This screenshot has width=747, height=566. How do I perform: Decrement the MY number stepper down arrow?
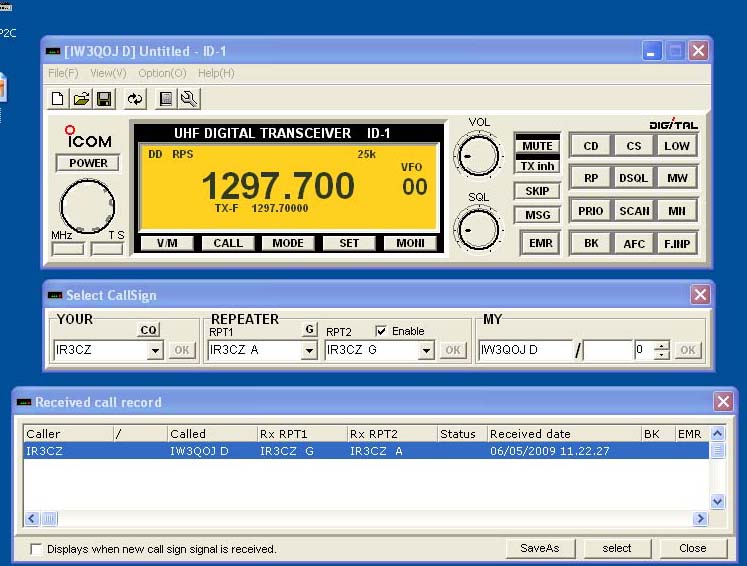pos(661,355)
